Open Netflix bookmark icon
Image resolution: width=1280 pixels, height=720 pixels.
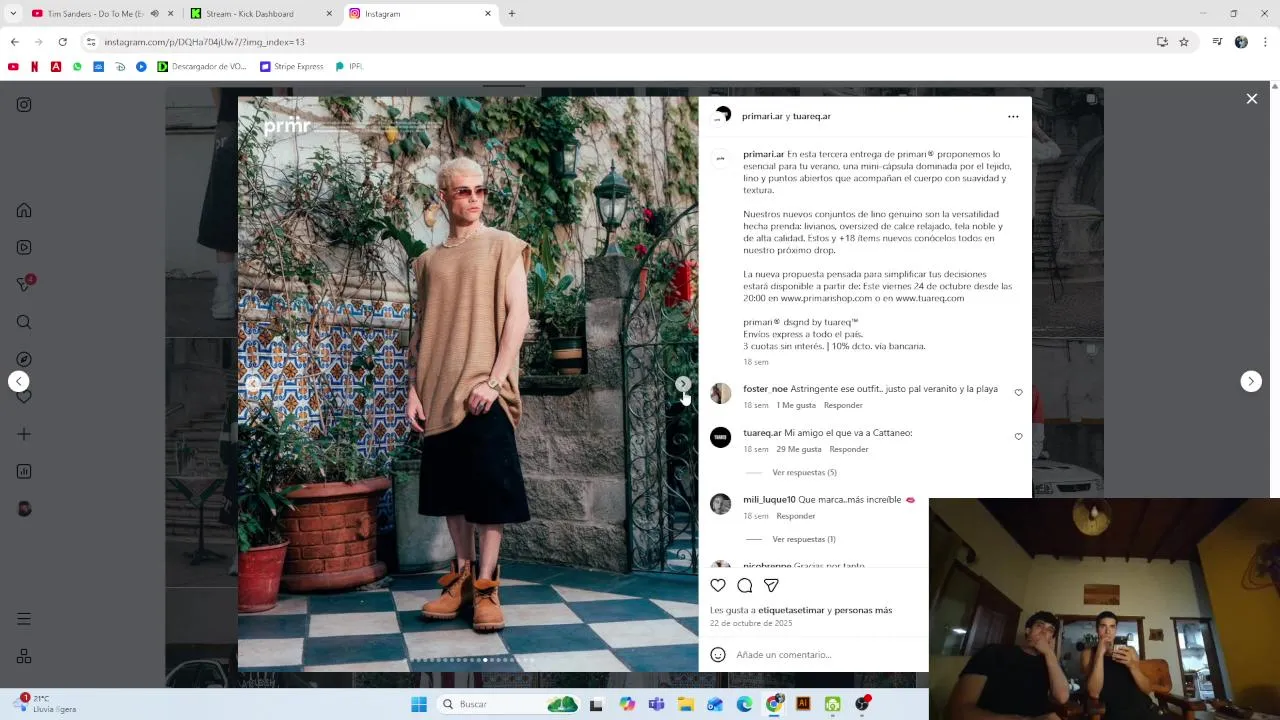[x=34, y=67]
